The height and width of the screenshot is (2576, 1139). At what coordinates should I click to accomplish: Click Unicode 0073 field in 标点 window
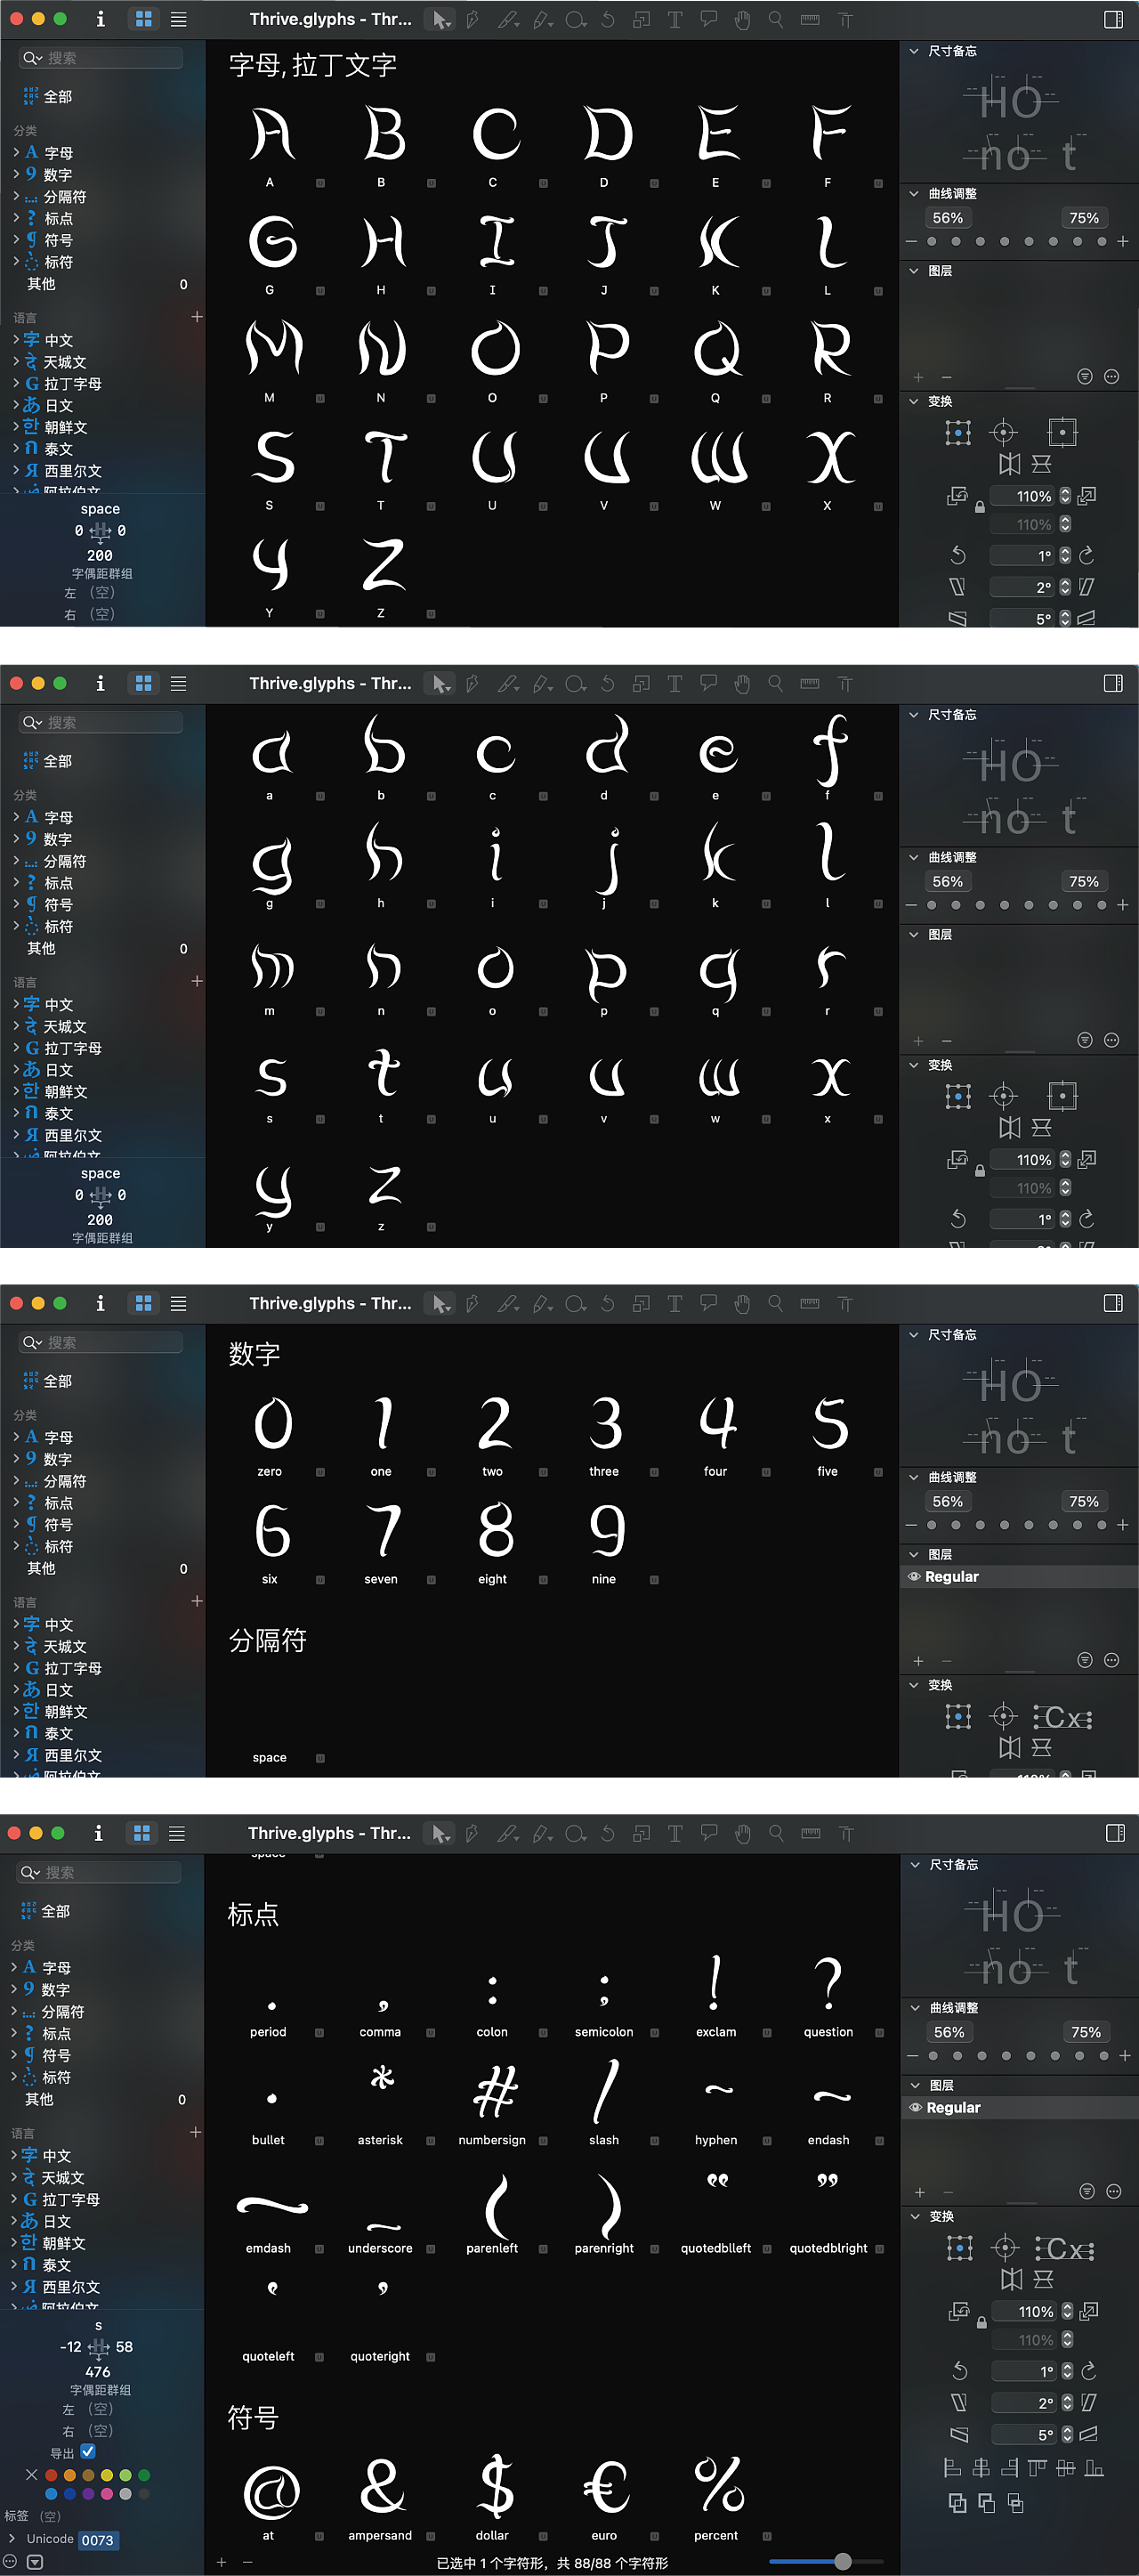coord(98,2540)
